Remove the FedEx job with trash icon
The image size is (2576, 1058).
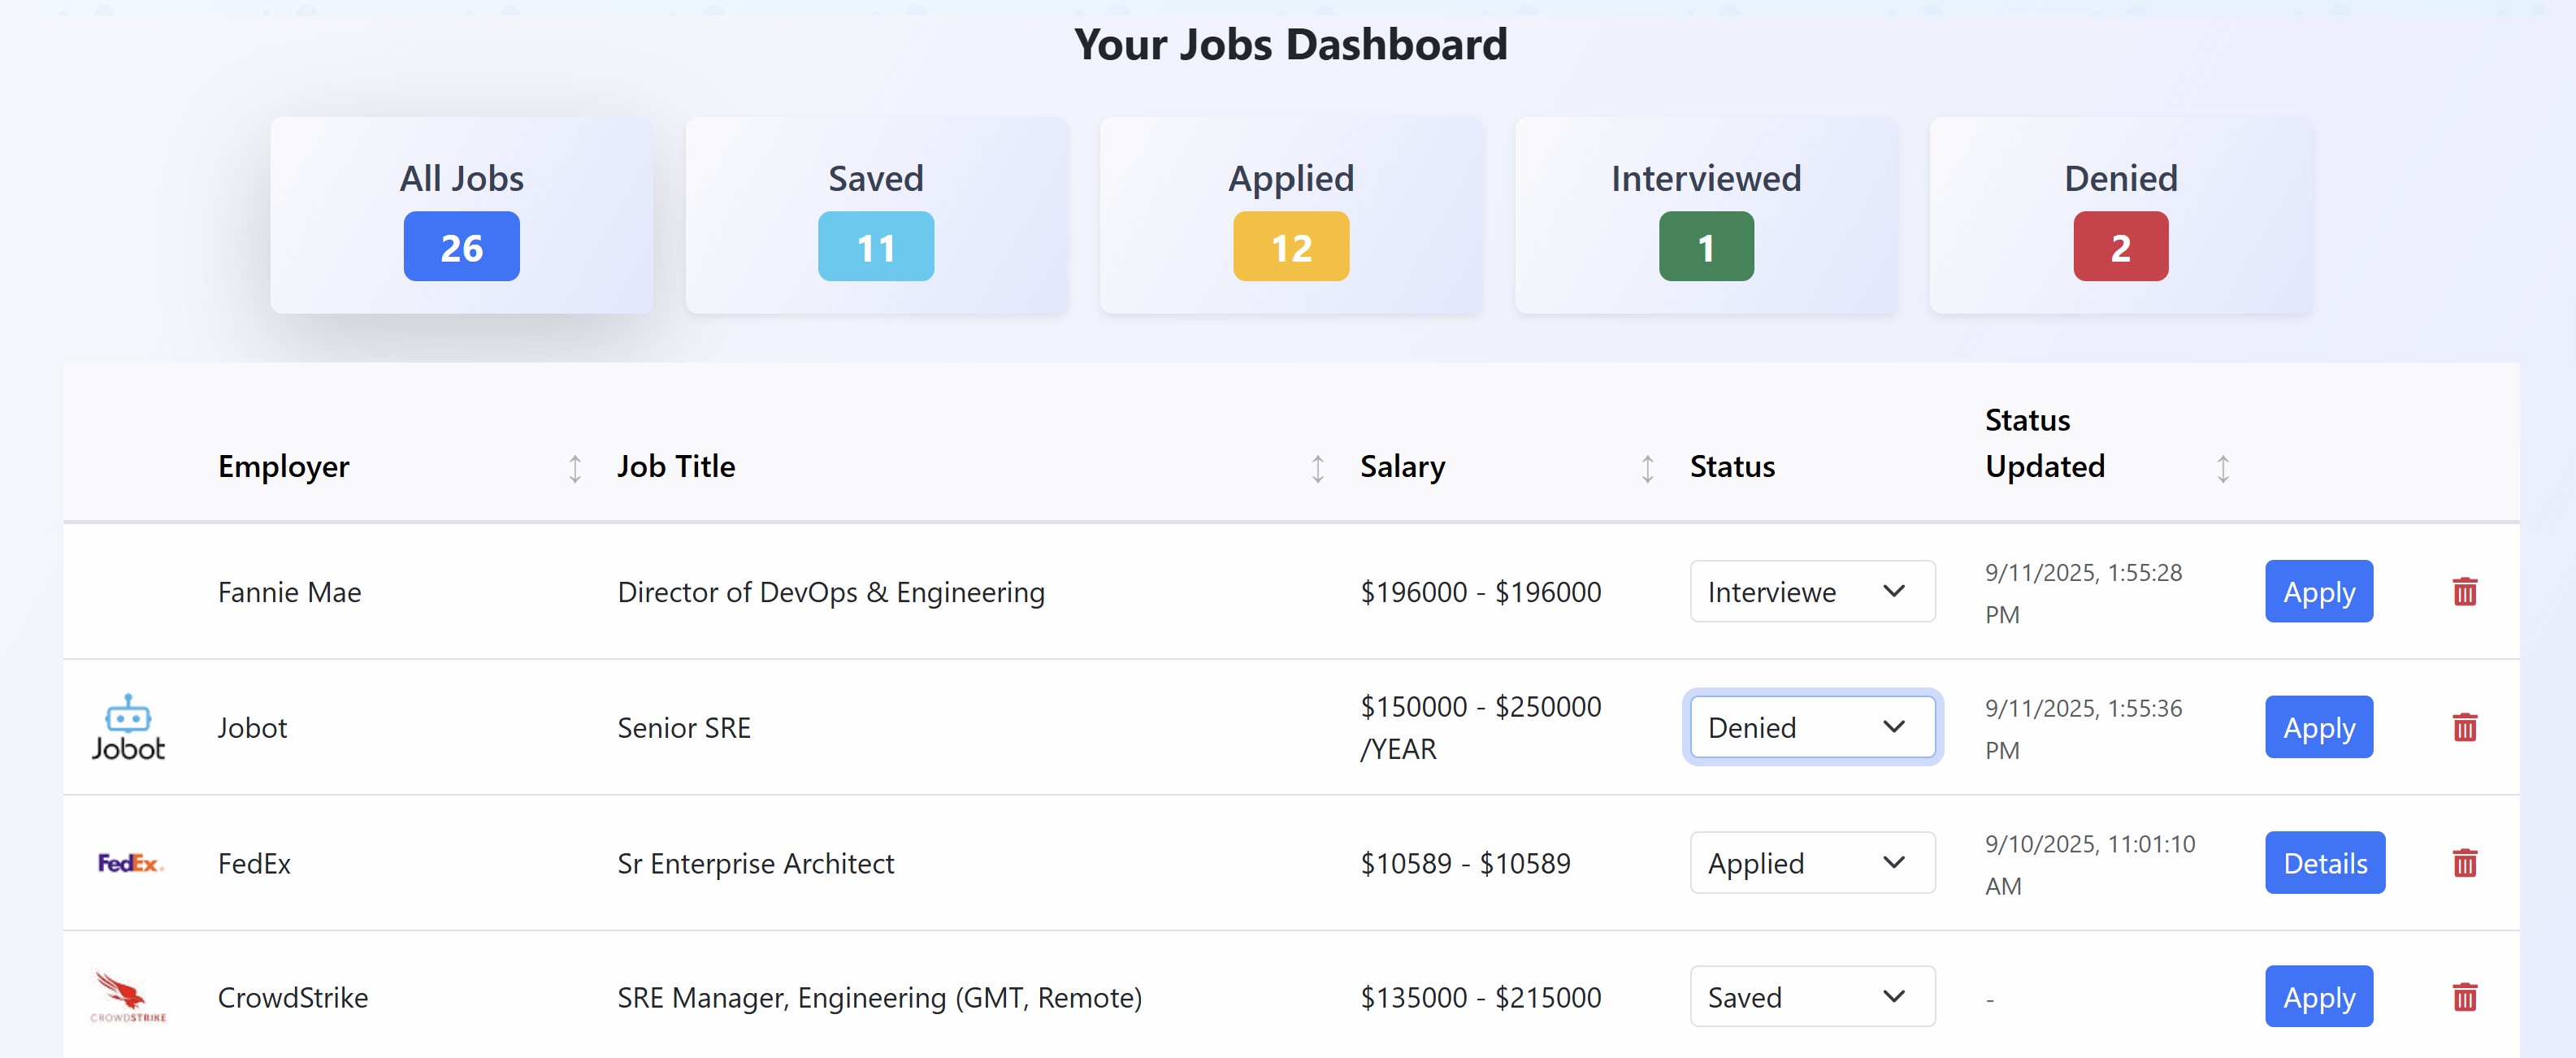(2464, 863)
